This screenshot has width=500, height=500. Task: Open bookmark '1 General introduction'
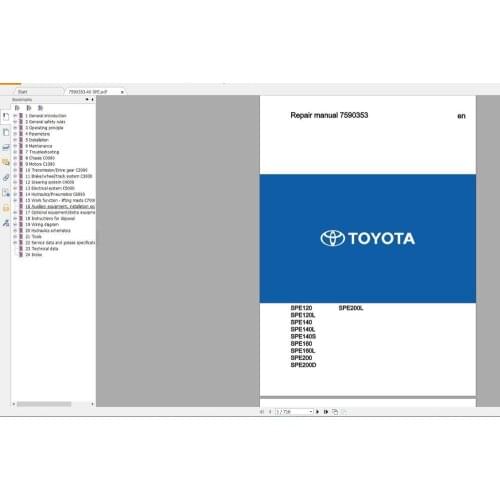point(46,116)
